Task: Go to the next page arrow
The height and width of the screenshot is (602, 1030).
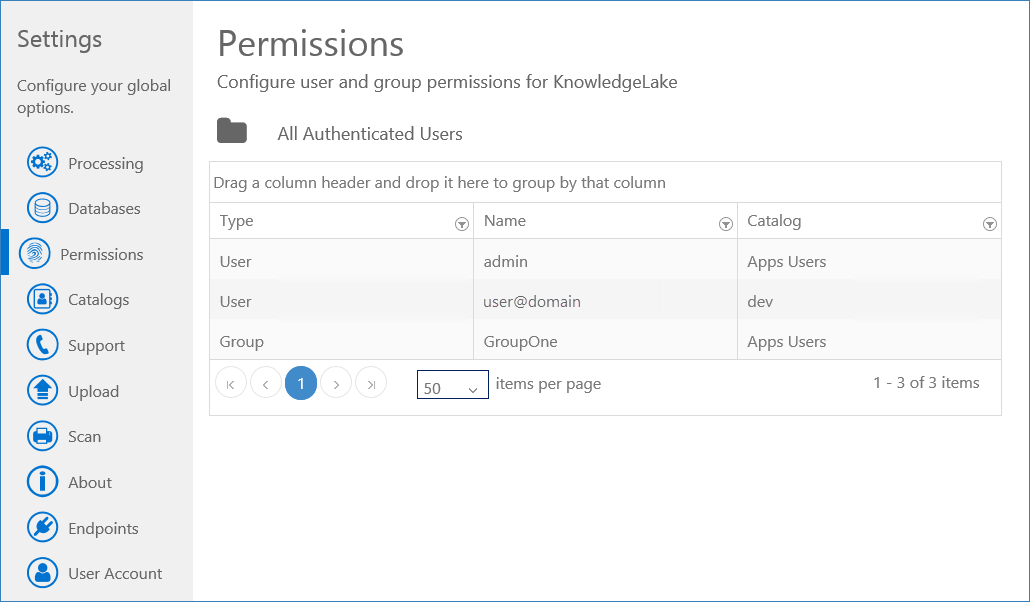Action: click(336, 384)
